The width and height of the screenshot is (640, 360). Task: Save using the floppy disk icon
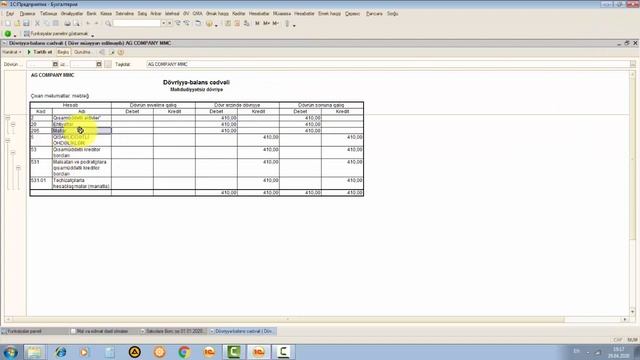click(x=26, y=24)
